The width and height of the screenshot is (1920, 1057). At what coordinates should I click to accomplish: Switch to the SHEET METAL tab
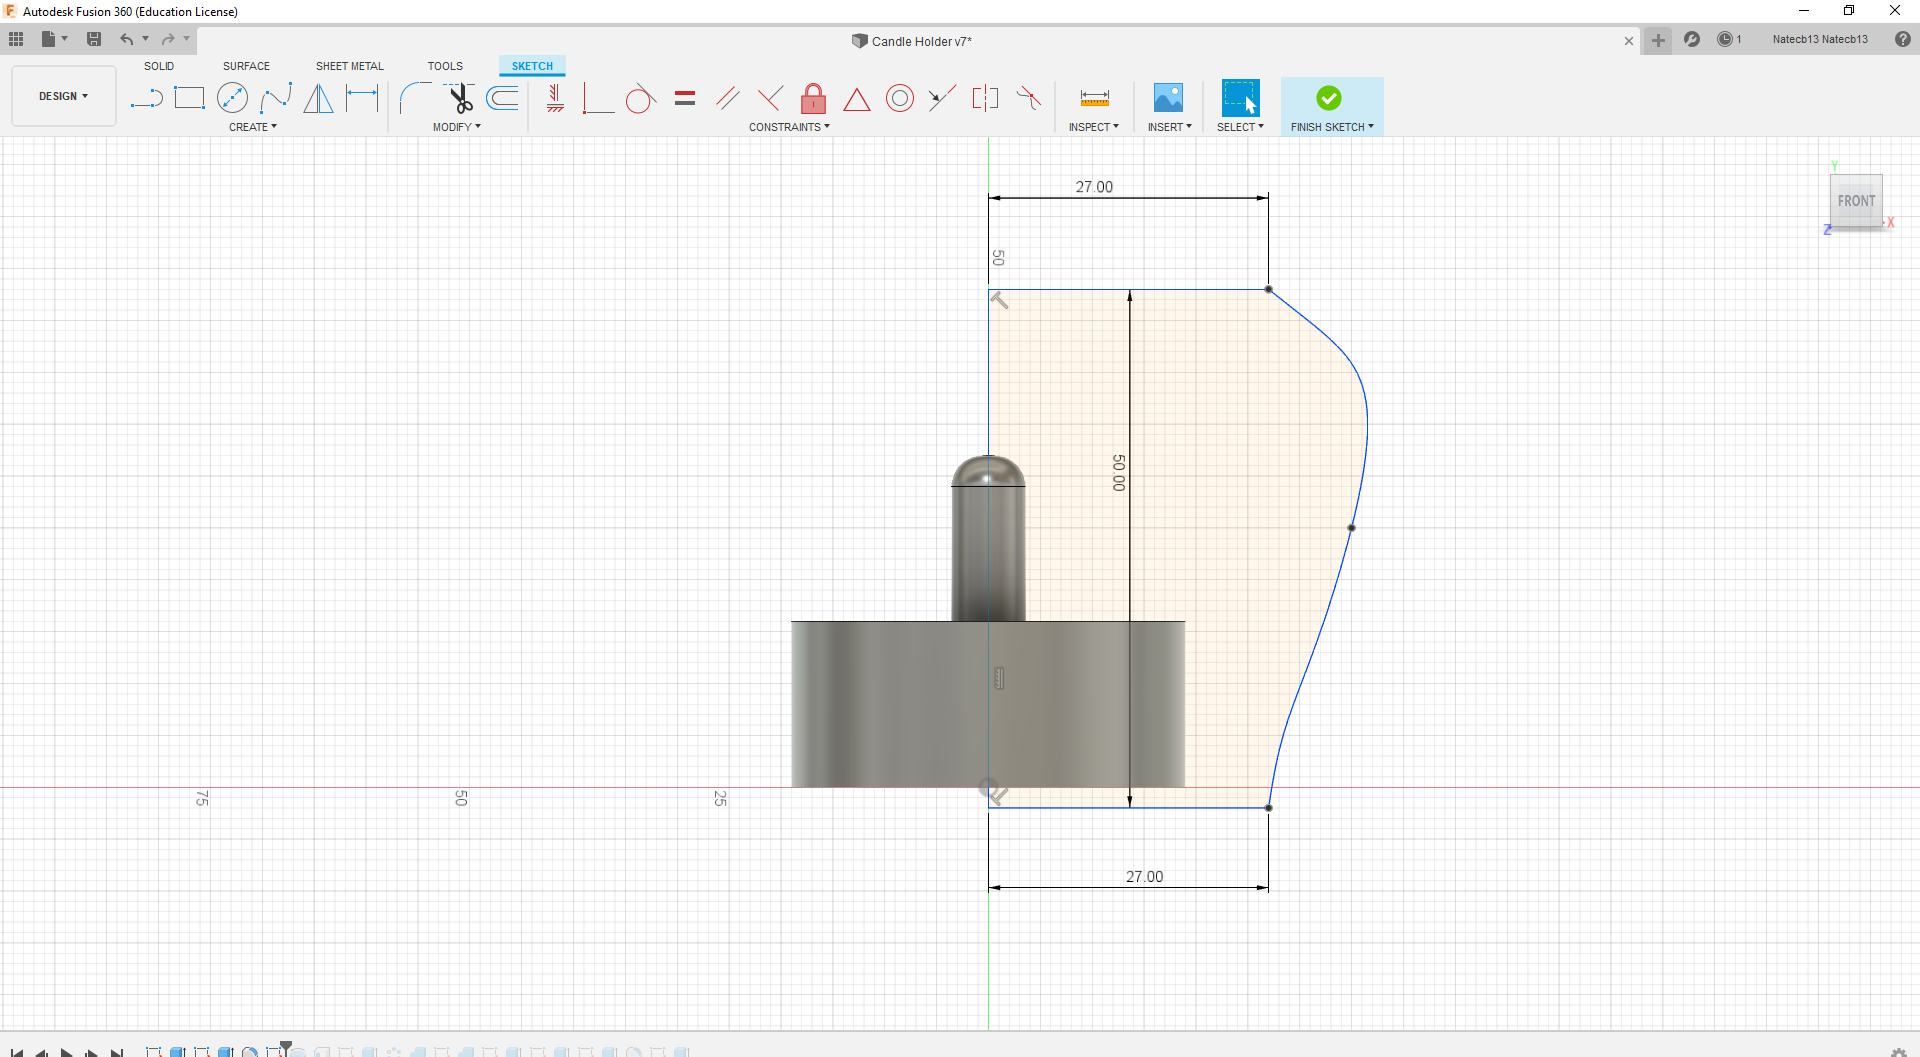point(349,66)
